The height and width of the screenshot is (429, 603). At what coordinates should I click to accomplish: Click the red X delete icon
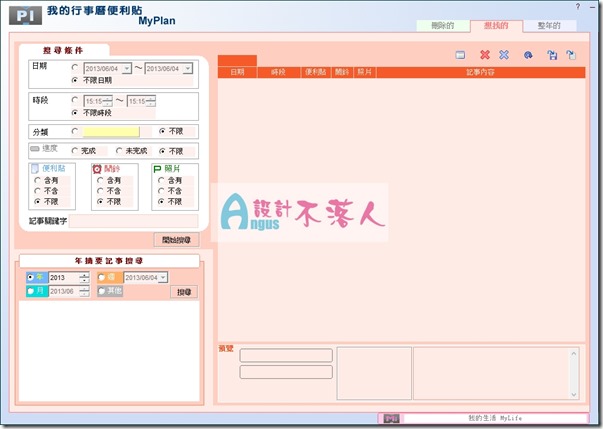485,56
